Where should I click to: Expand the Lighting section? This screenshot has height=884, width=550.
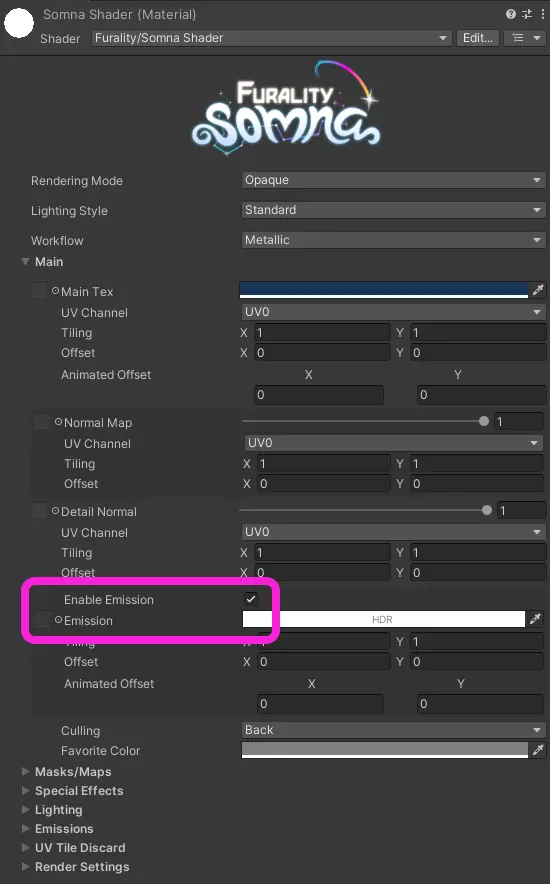tap(25, 810)
